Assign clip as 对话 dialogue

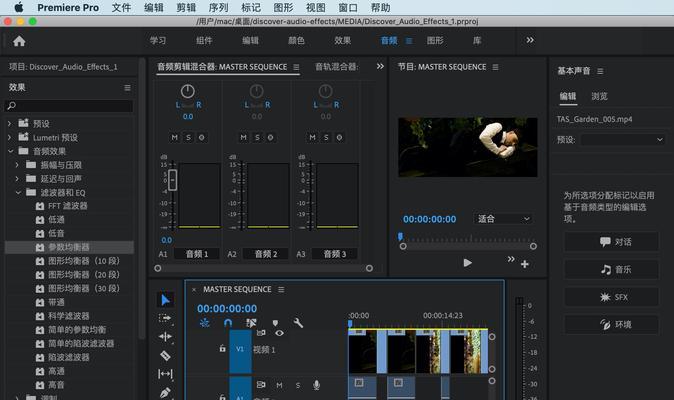click(x=611, y=242)
